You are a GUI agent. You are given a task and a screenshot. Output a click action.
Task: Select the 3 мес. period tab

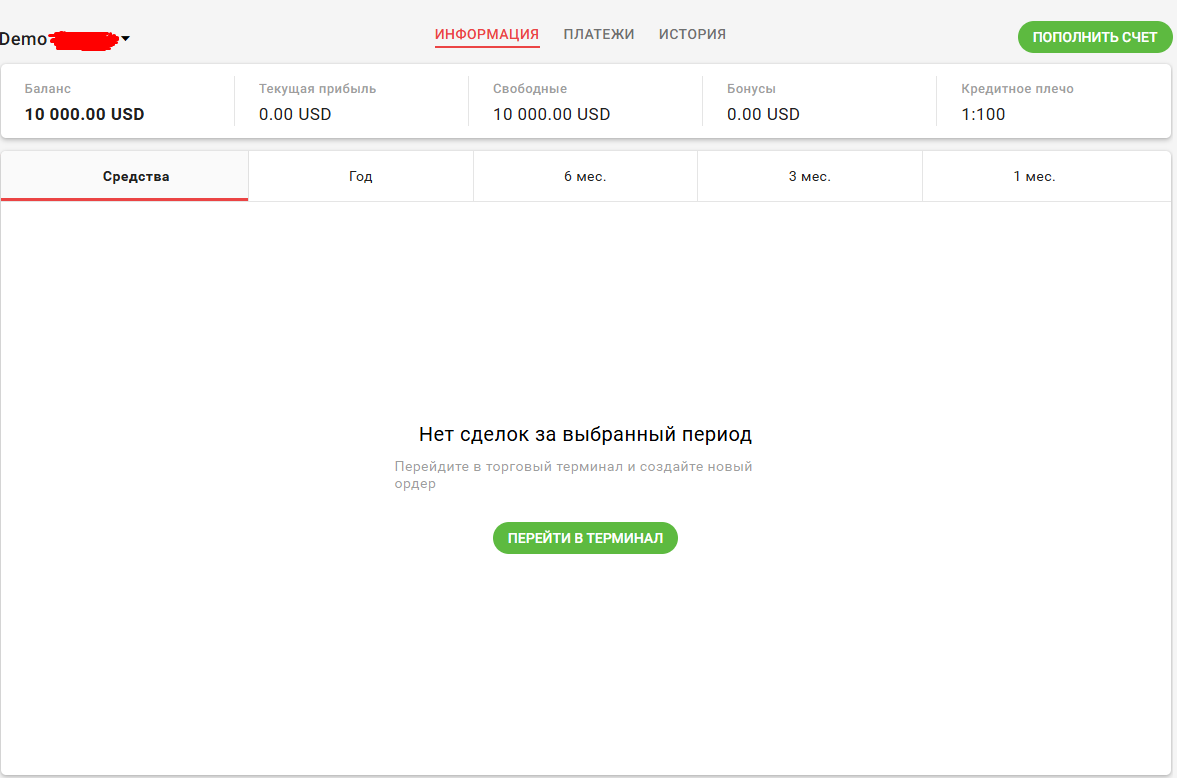click(x=809, y=176)
